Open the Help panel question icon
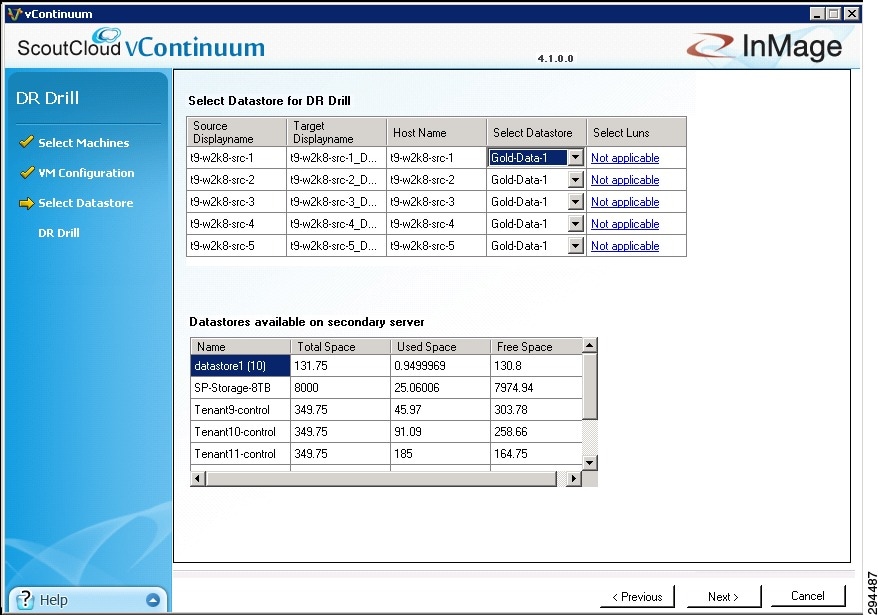The image size is (878, 615). pos(25,600)
